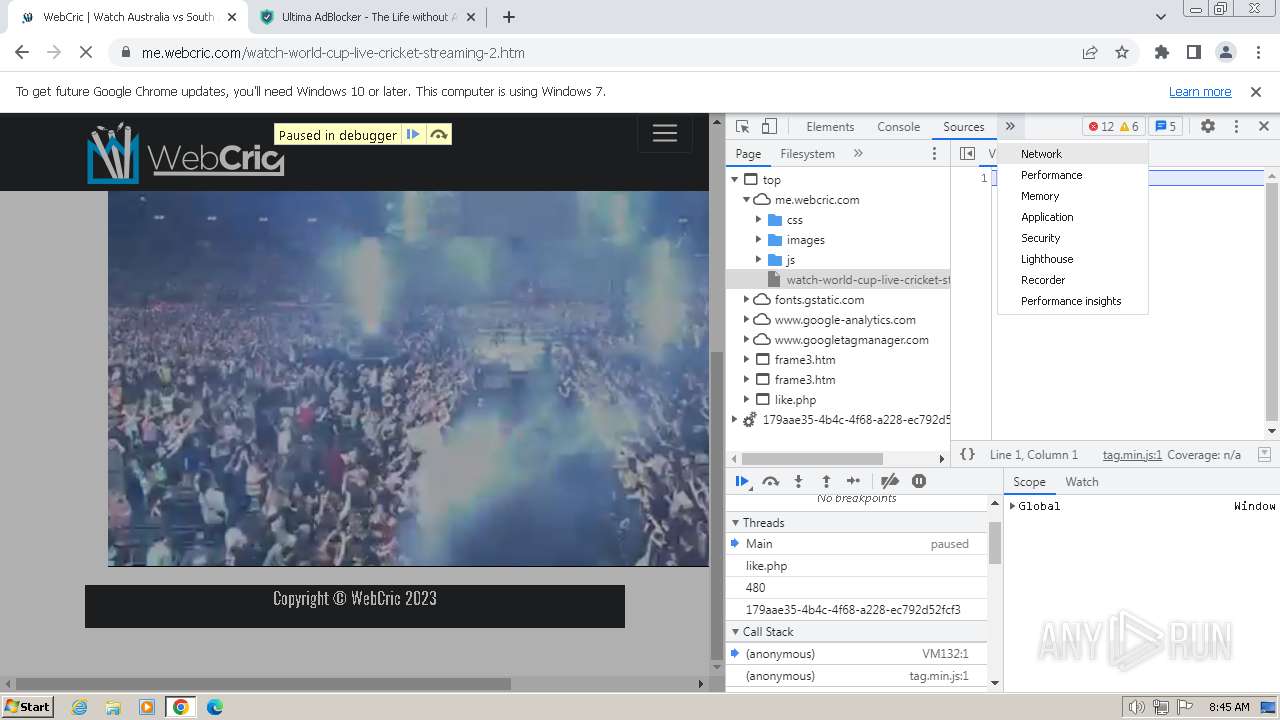Select the Main thread row
The image size is (1280, 720).
pyautogui.click(x=856, y=544)
